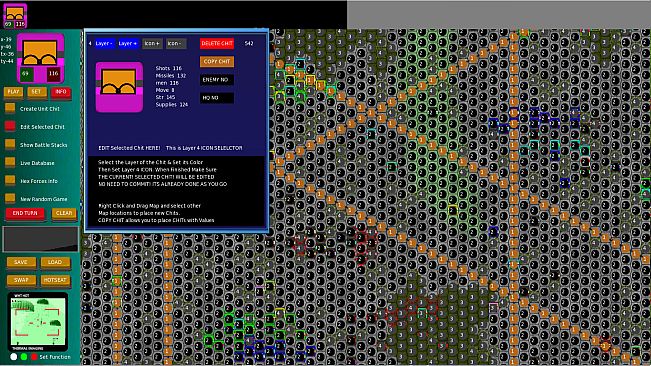Image resolution: width=651 pixels, height=366 pixels.
Task: Click the CLEAR button
Action: click(x=64, y=213)
